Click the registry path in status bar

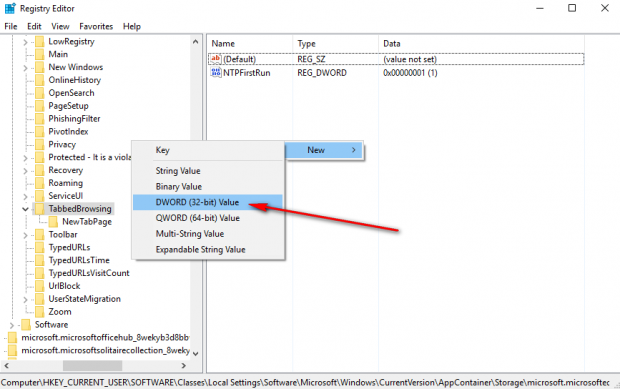[305, 382]
